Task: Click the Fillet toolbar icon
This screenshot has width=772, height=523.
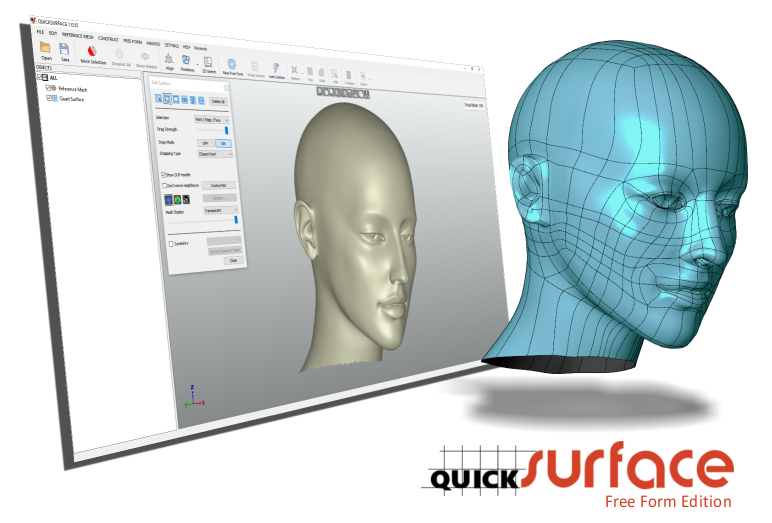Action: tap(322, 72)
